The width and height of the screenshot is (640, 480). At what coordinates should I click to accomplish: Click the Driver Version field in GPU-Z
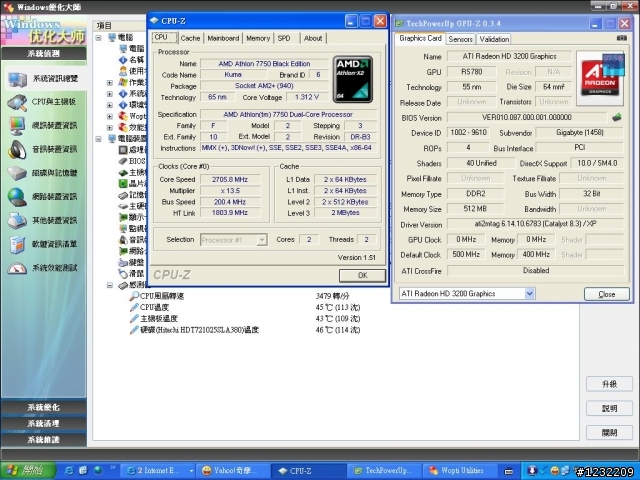pyautogui.click(x=535, y=224)
